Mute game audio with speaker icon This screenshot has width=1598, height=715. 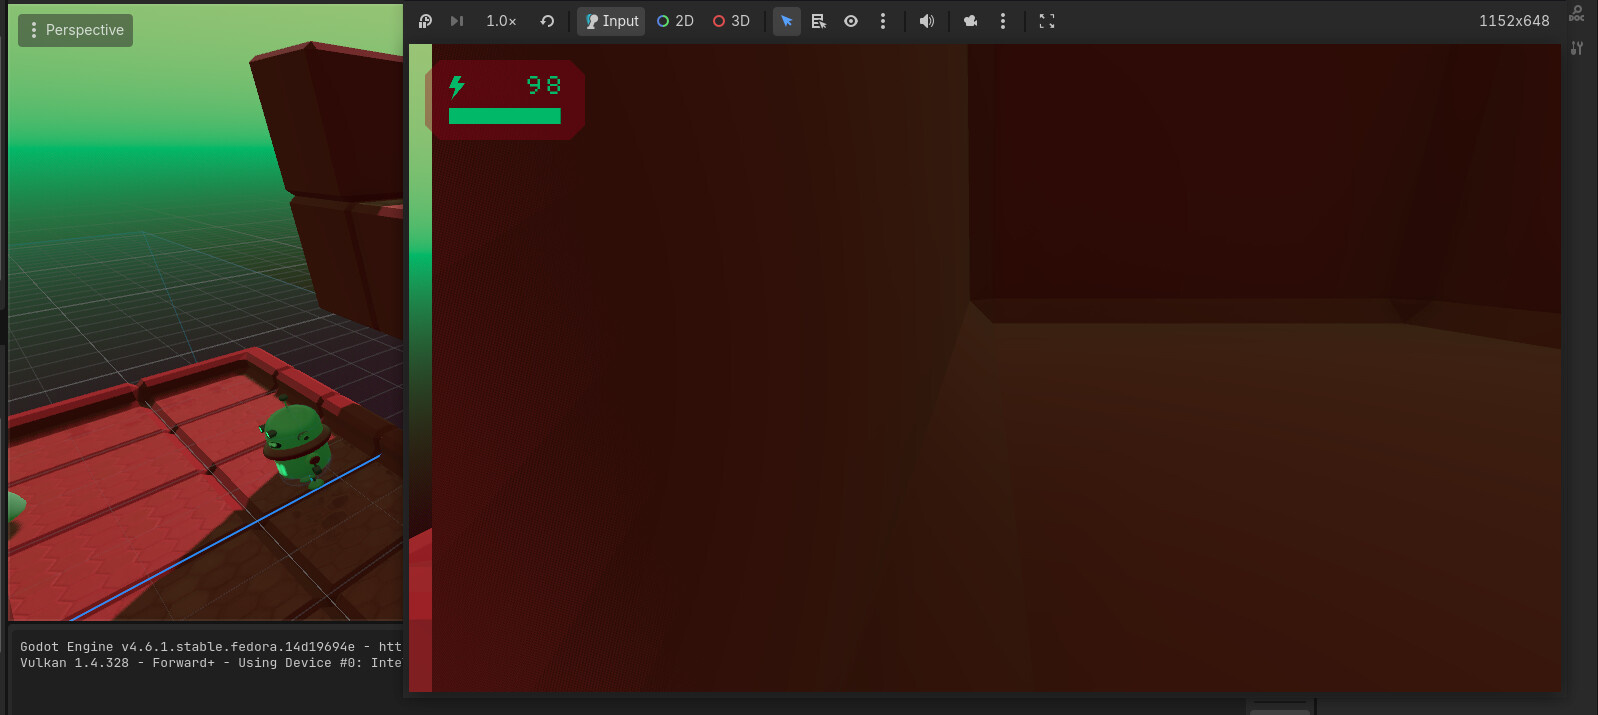[927, 21]
